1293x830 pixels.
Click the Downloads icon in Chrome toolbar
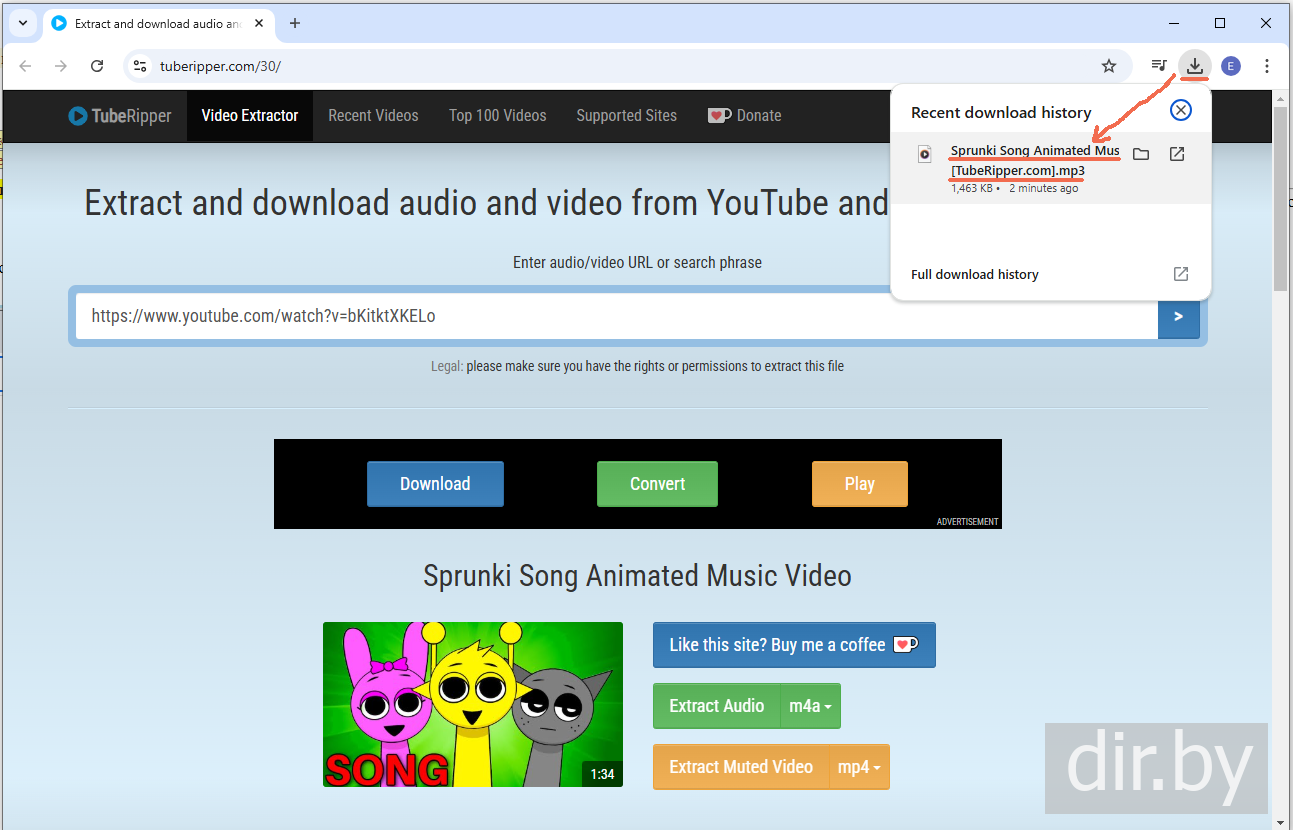coord(1194,66)
